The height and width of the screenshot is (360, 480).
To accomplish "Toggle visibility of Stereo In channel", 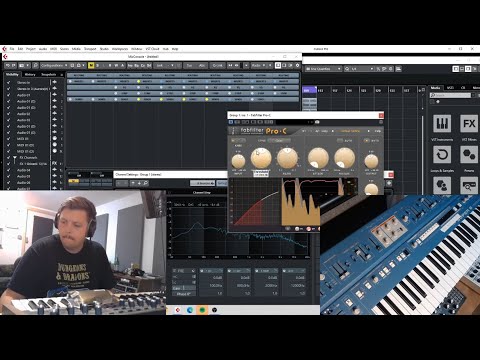I will tap(9, 82).
